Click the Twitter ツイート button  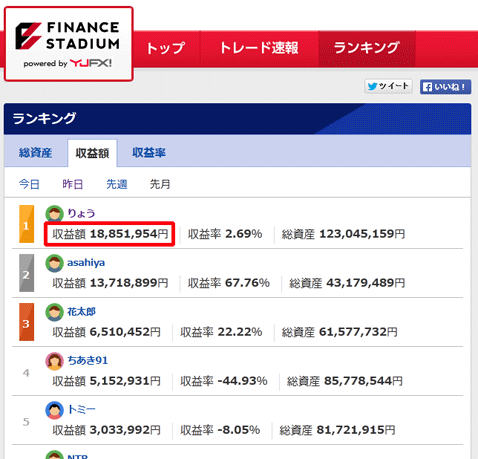pos(388,86)
